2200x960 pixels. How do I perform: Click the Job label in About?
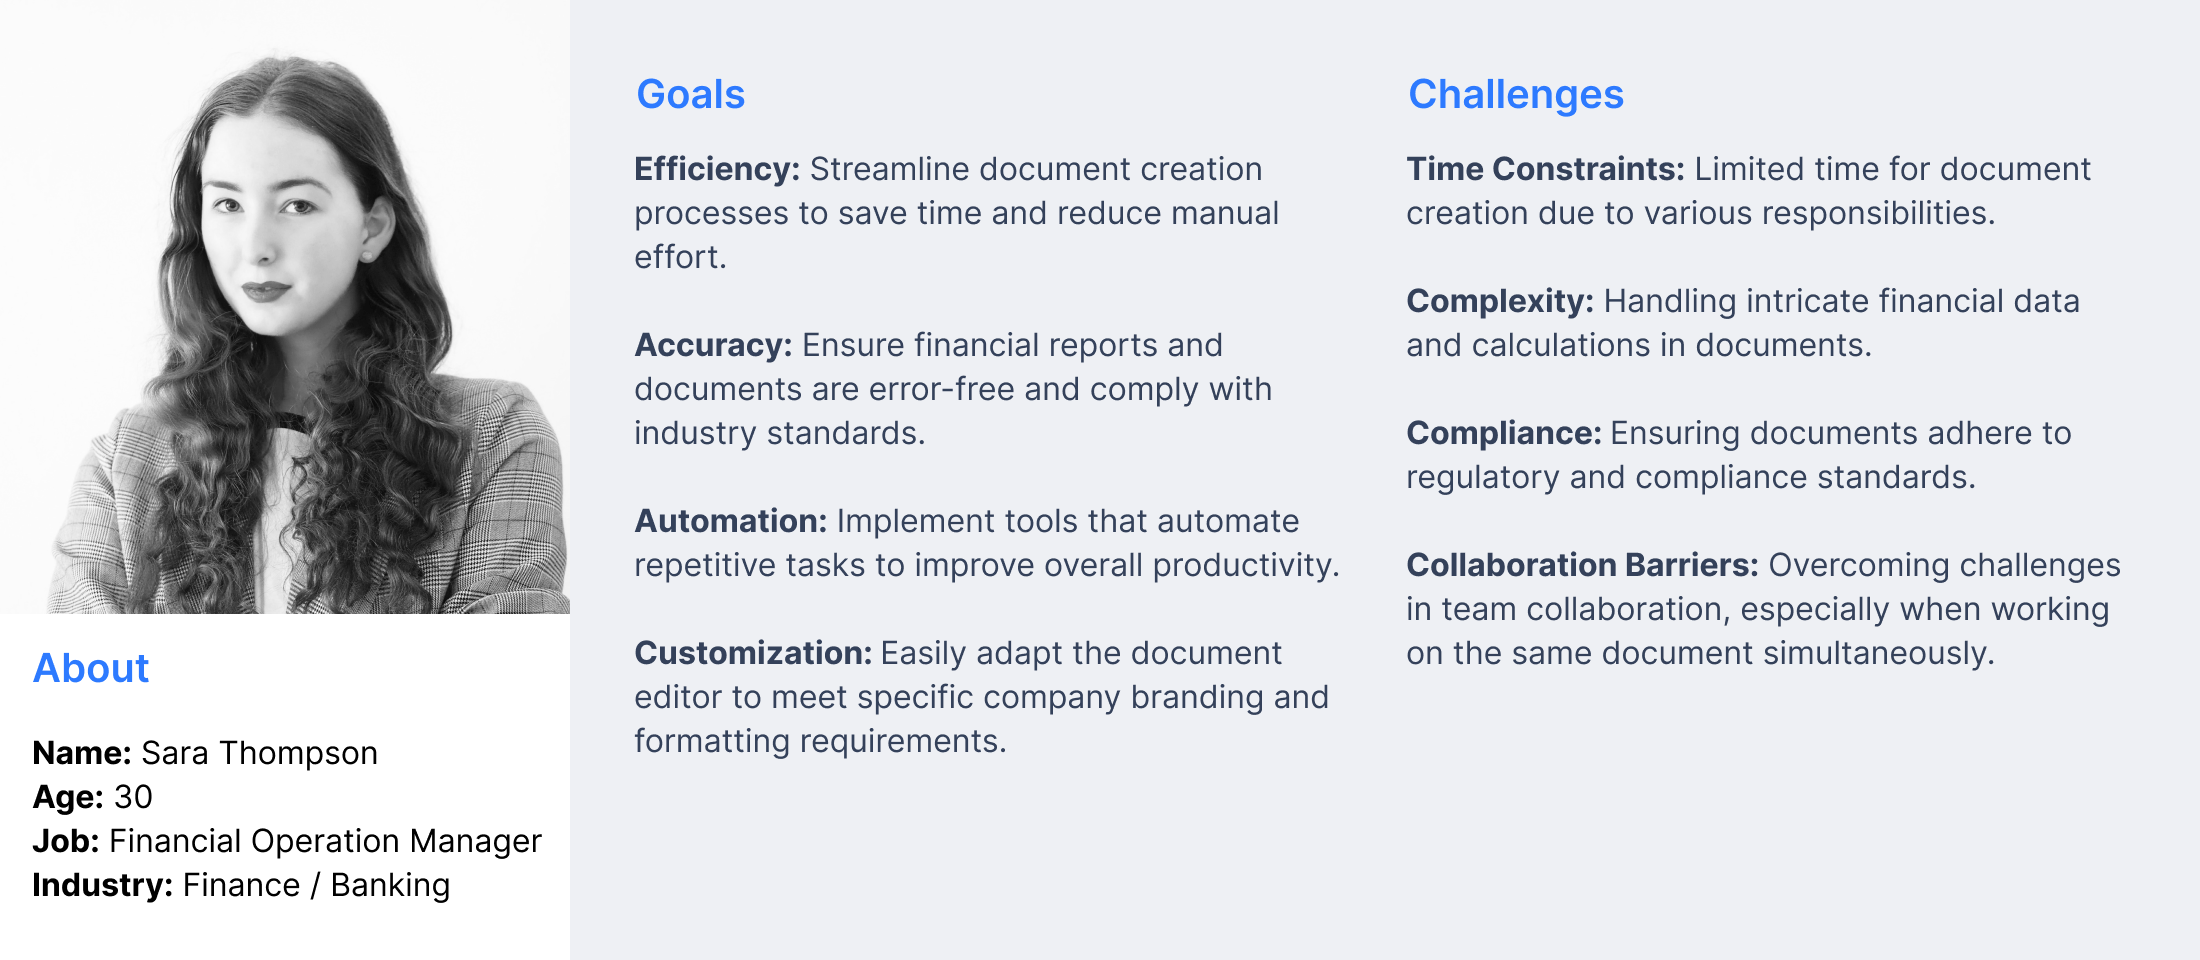click(x=66, y=841)
